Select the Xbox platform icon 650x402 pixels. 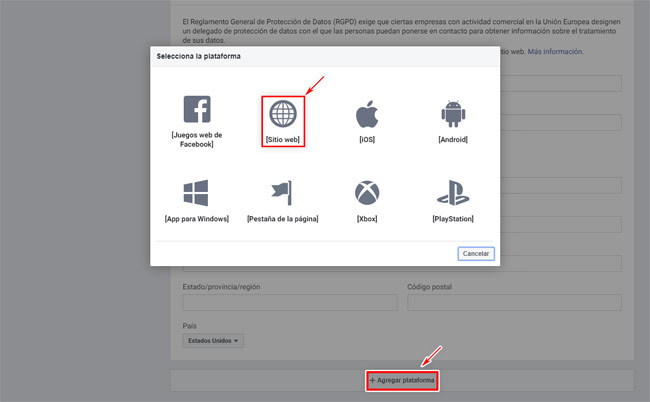(x=367, y=193)
